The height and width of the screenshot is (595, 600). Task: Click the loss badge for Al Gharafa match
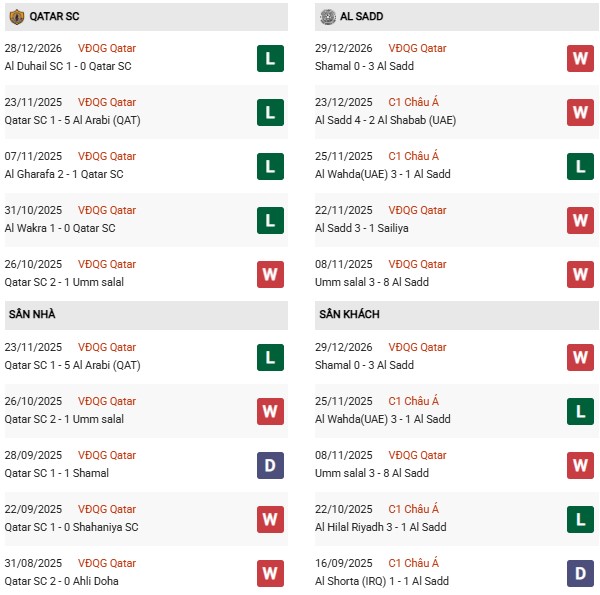click(270, 166)
